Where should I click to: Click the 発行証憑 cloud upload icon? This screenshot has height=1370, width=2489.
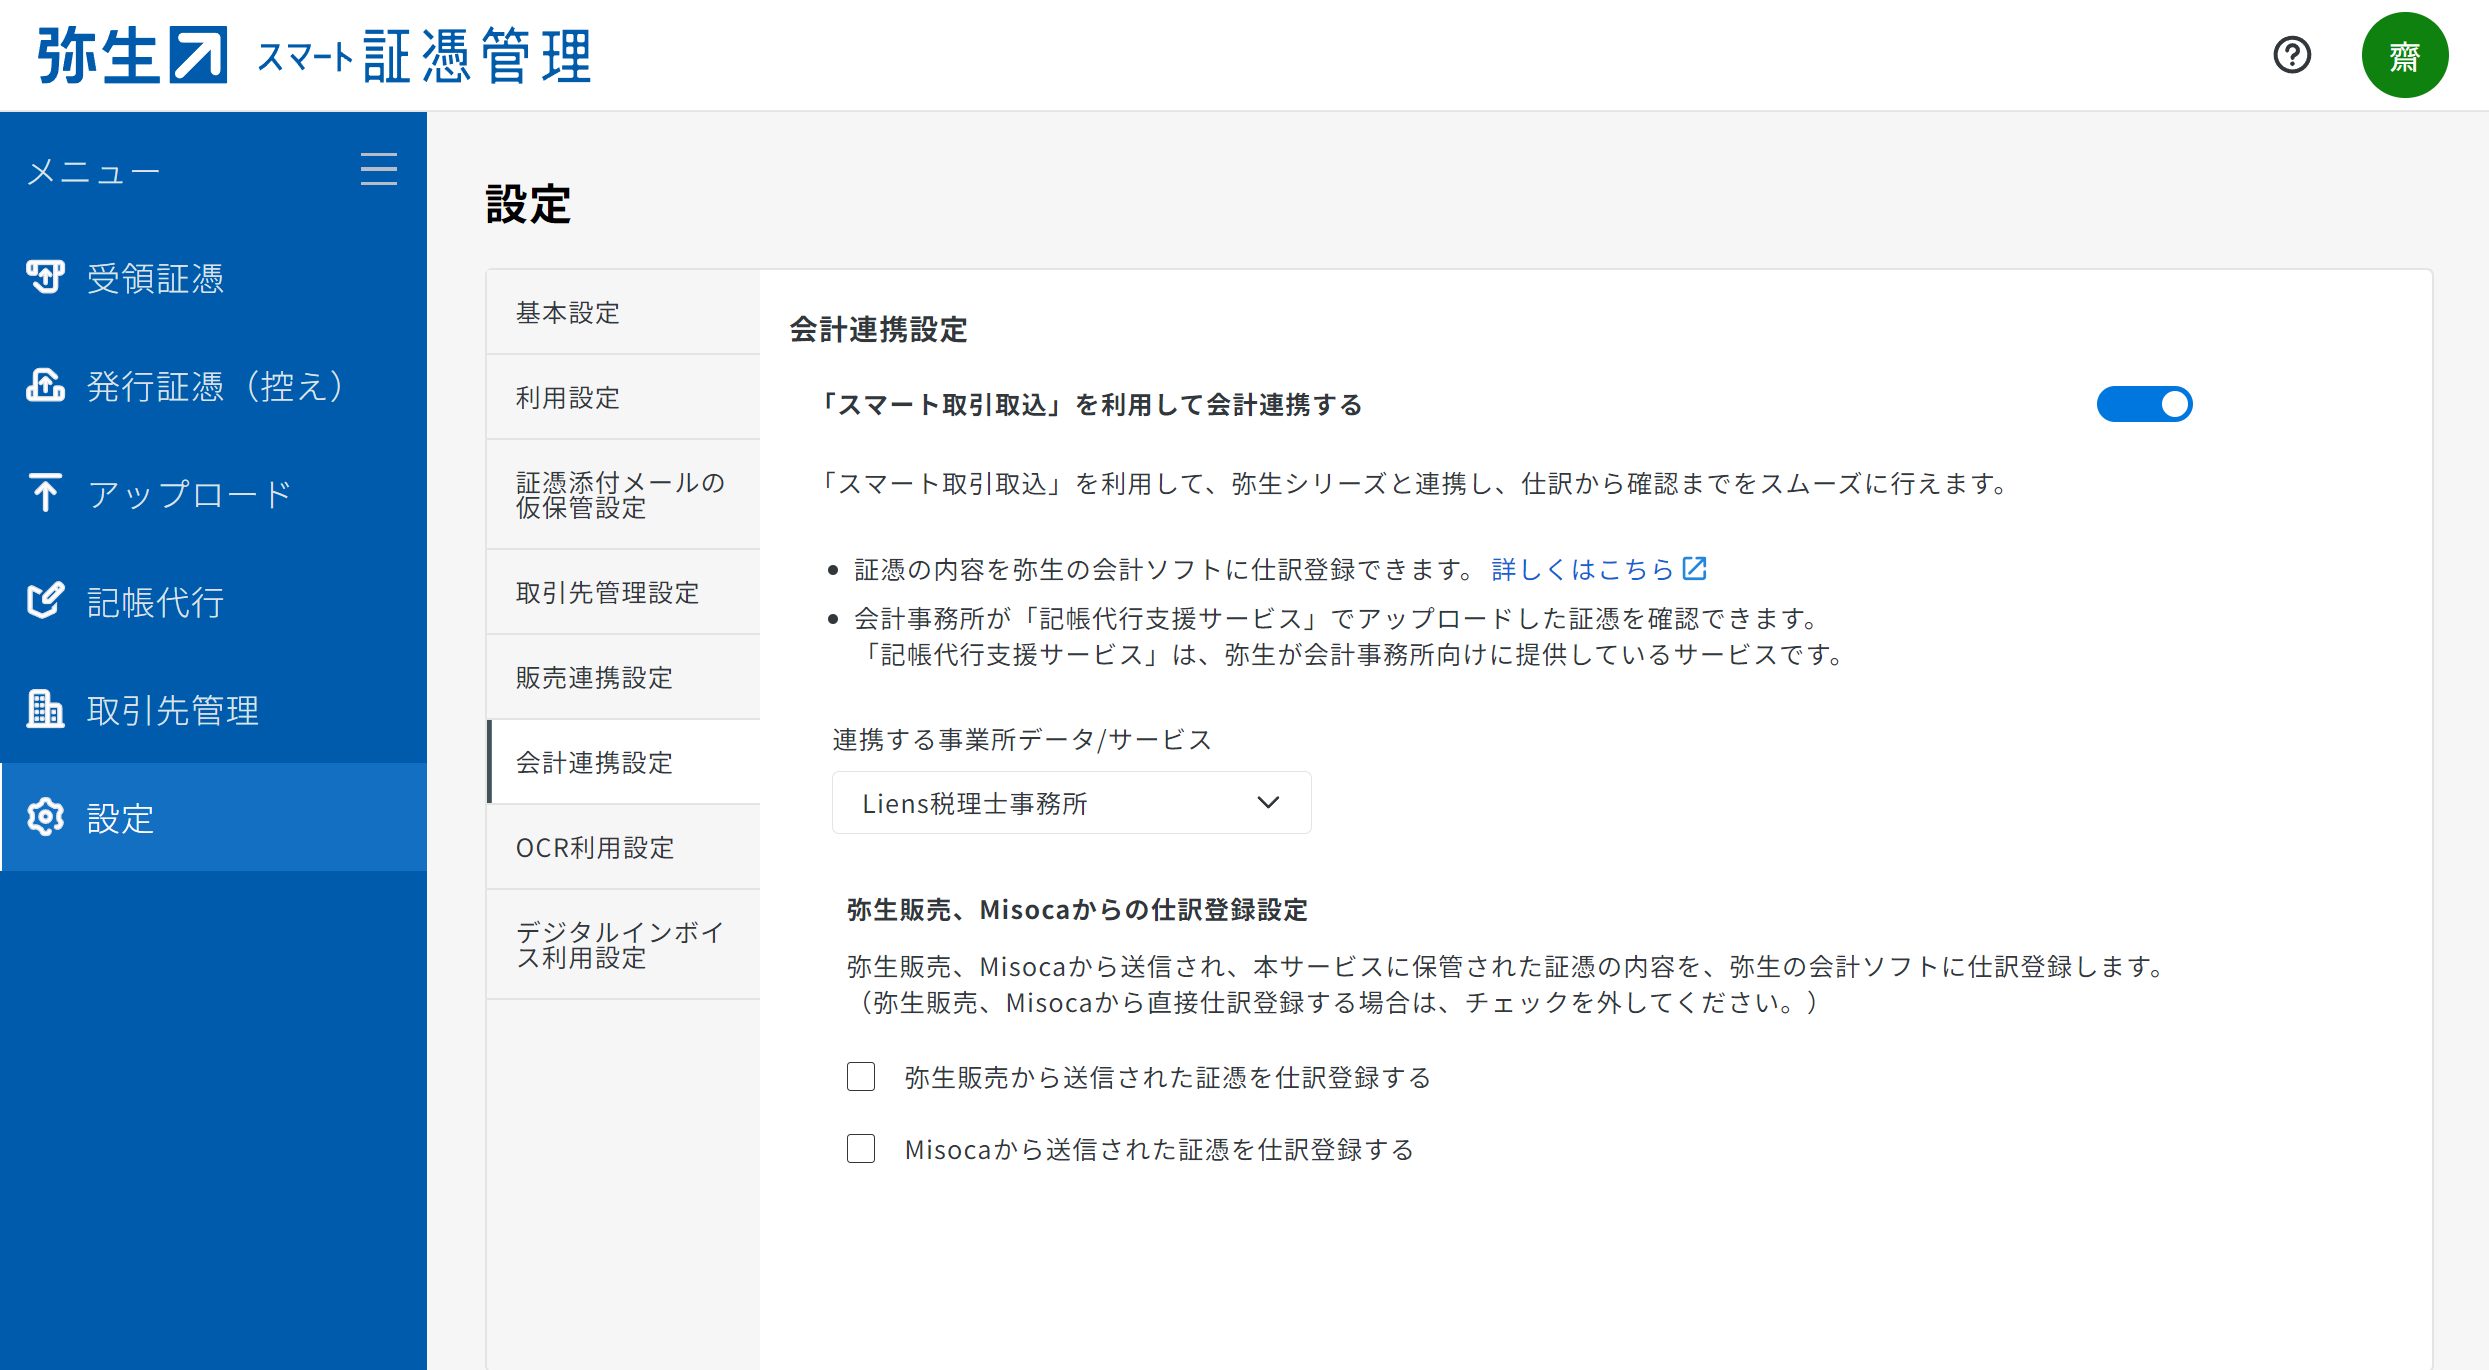pos(45,385)
